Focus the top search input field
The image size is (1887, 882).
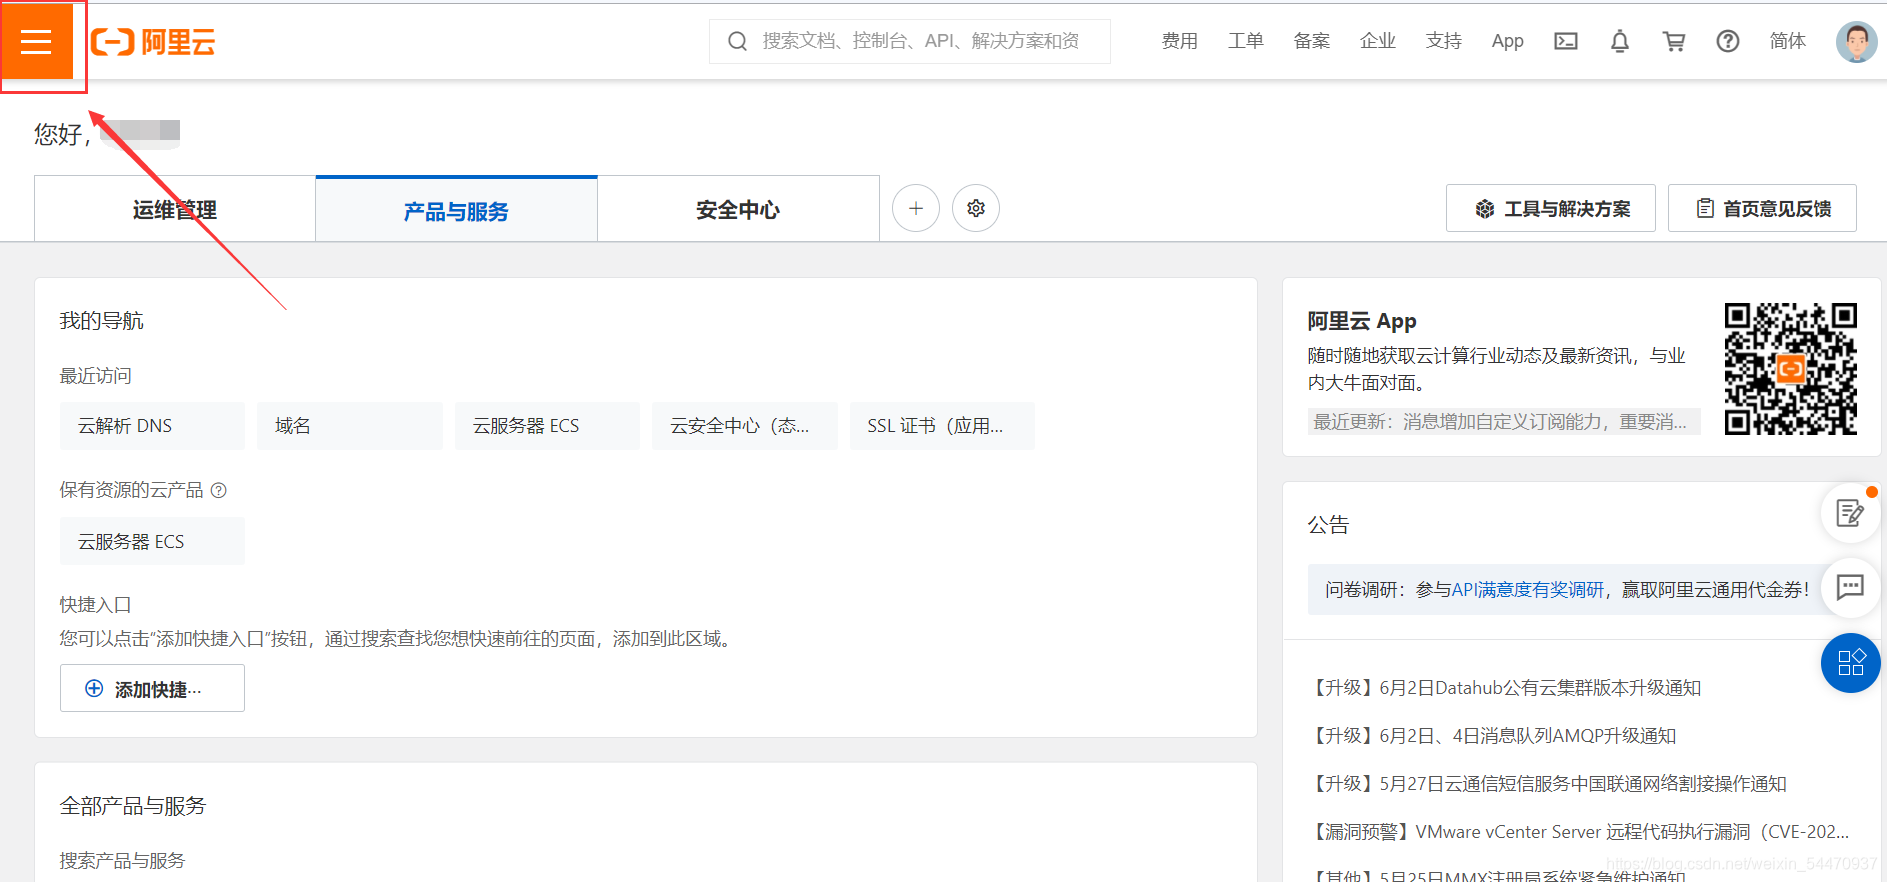pyautogui.click(x=910, y=41)
